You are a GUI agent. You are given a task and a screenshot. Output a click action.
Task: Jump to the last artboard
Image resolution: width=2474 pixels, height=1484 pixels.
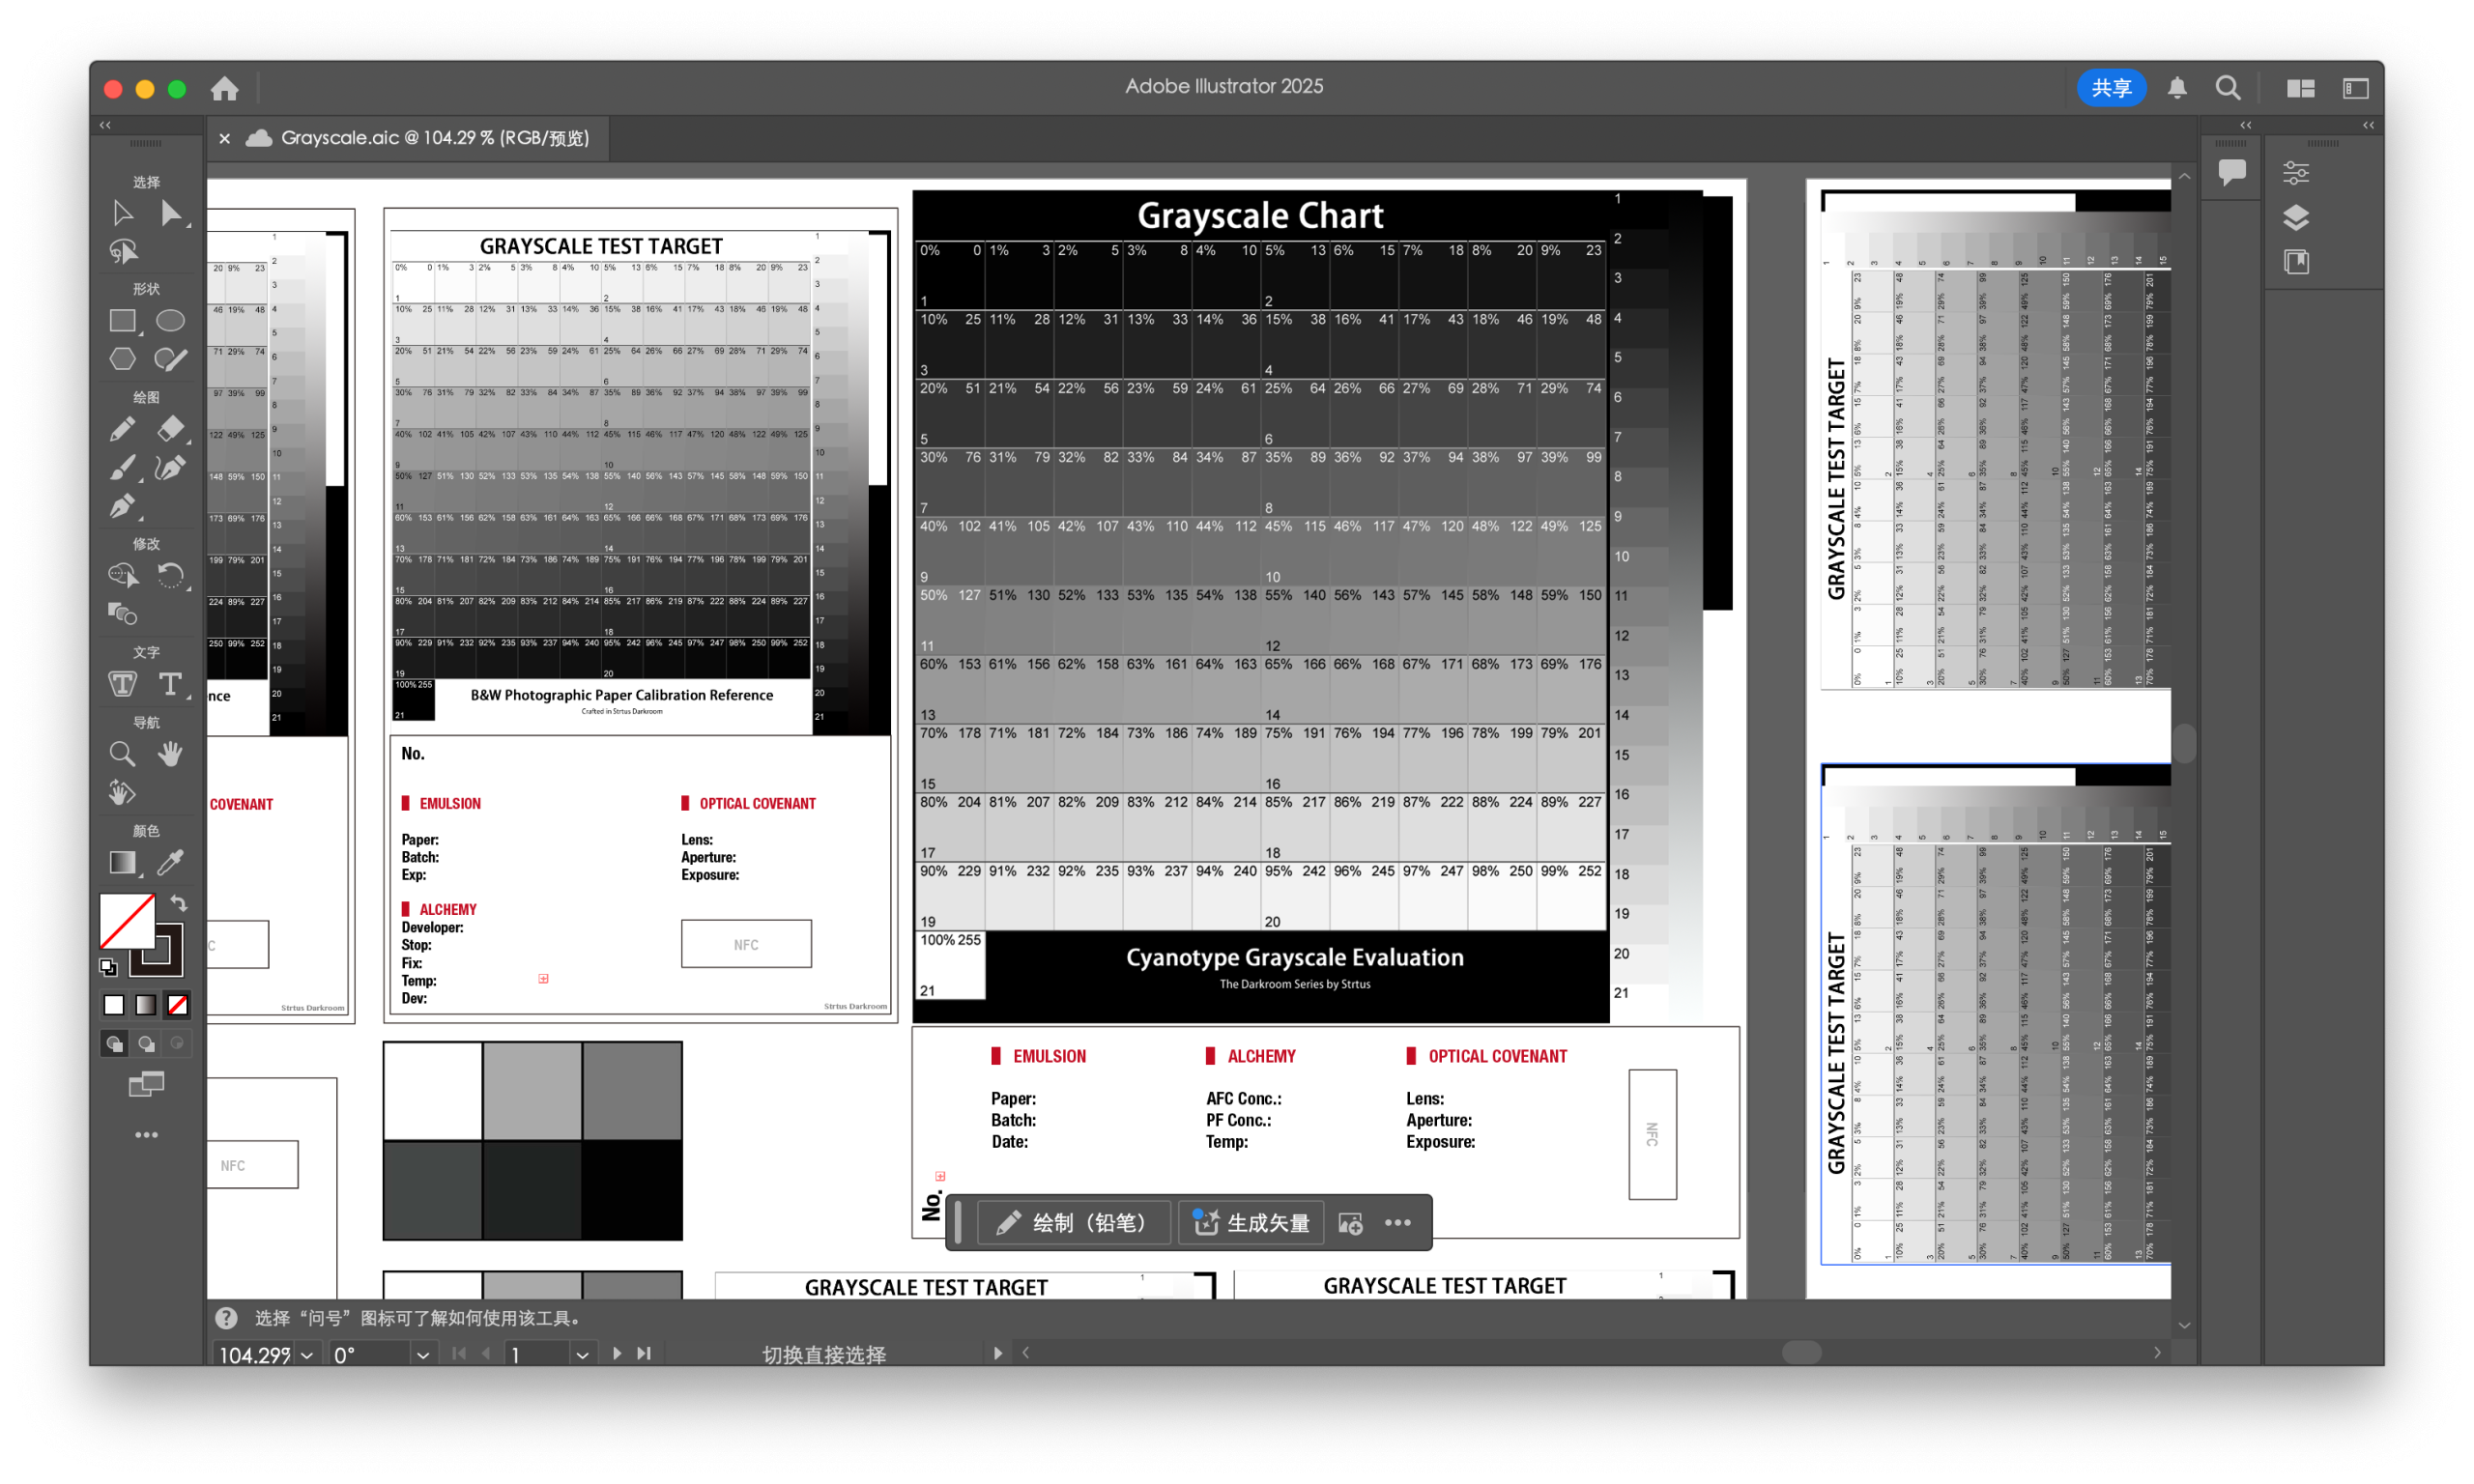644,1353
